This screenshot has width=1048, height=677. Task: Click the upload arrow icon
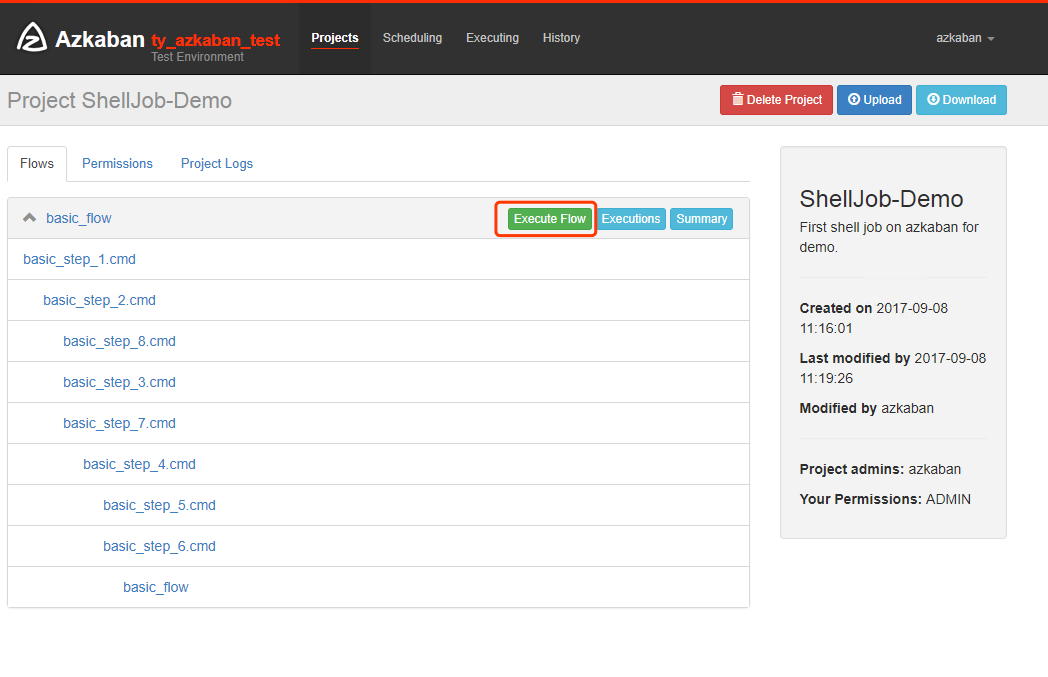[x=854, y=99]
